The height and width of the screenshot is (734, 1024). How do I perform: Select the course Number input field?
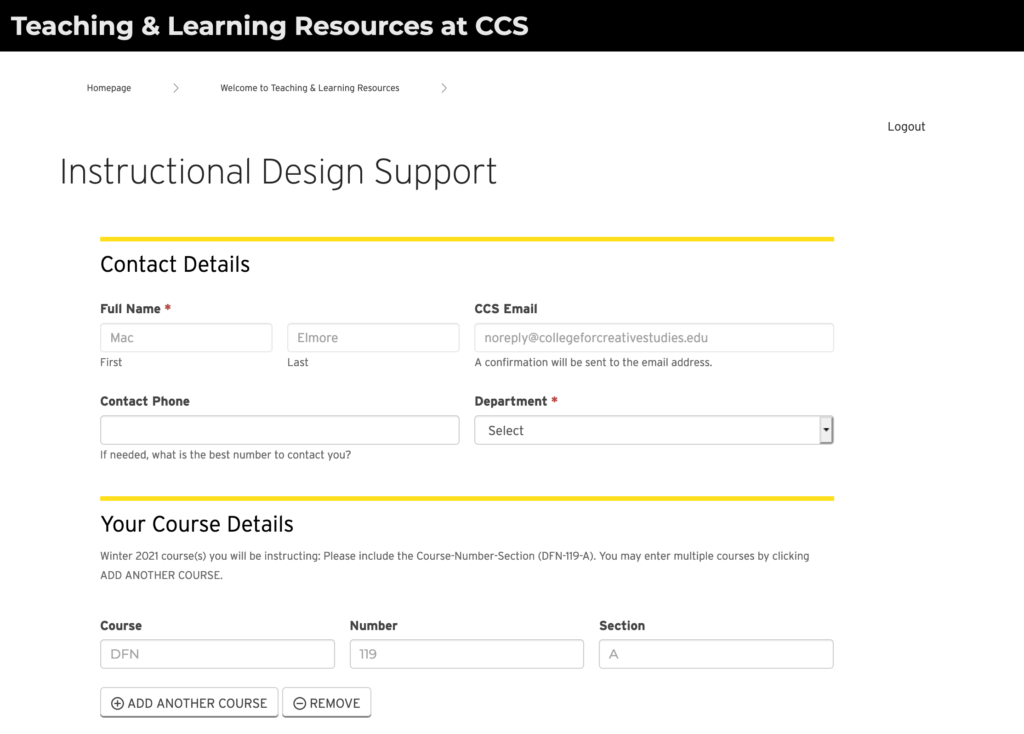pos(467,654)
